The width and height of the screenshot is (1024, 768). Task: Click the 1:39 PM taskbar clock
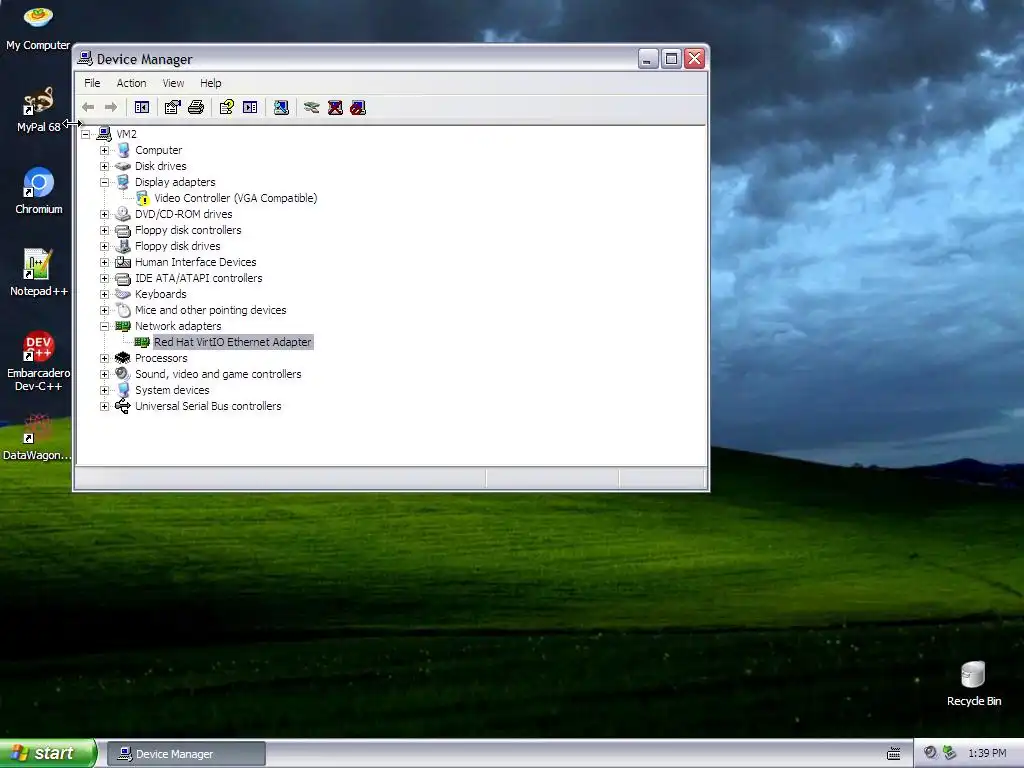[x=987, y=754]
